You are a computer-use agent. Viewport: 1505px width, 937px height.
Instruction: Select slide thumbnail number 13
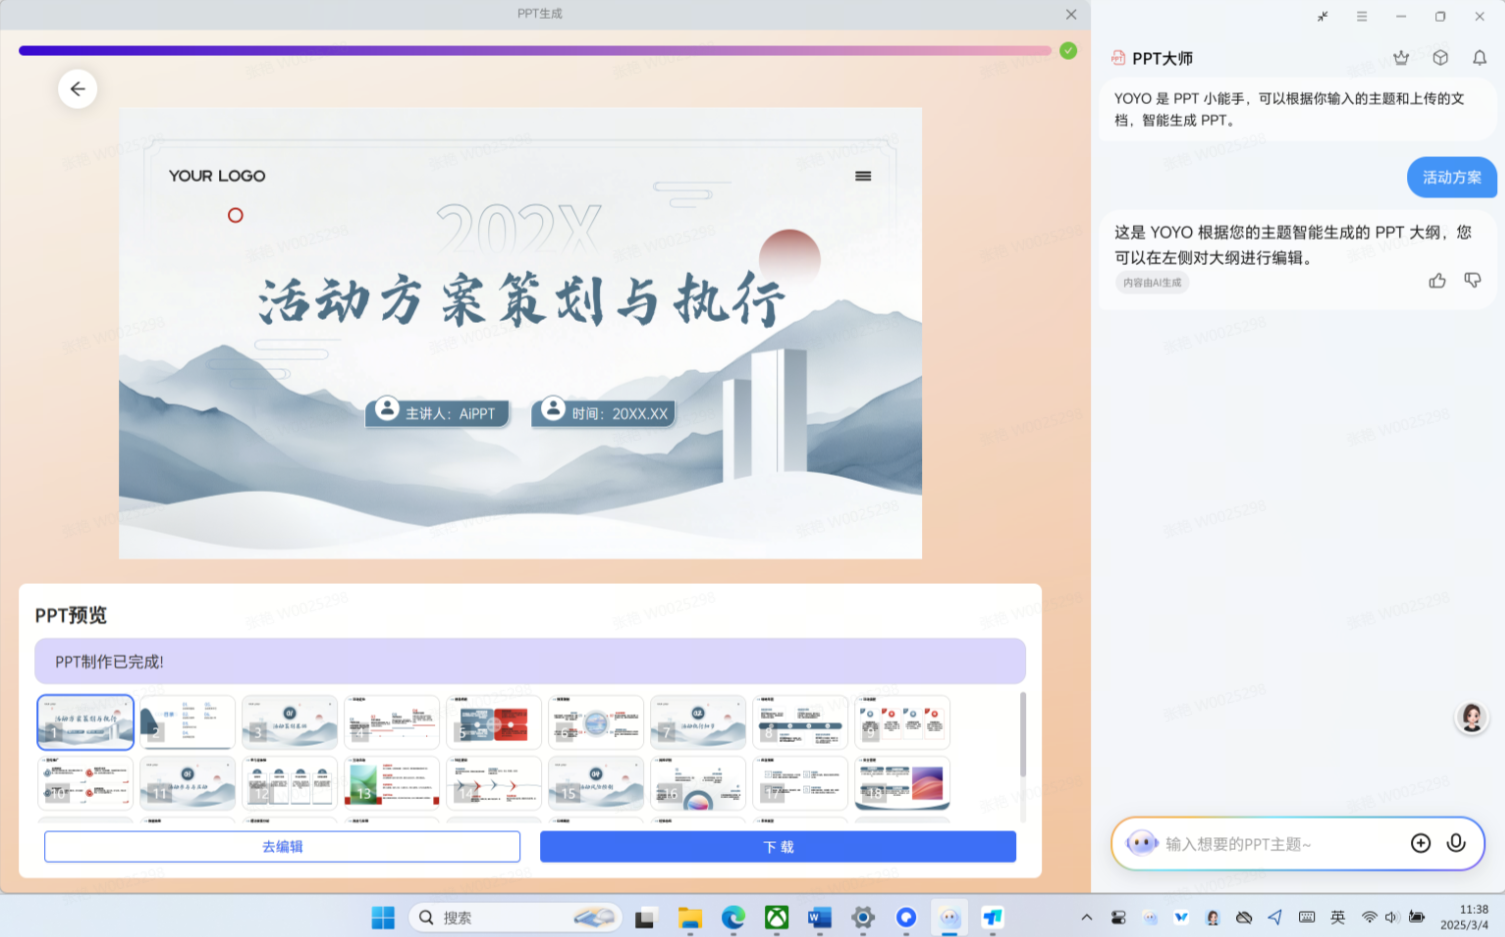tap(392, 783)
